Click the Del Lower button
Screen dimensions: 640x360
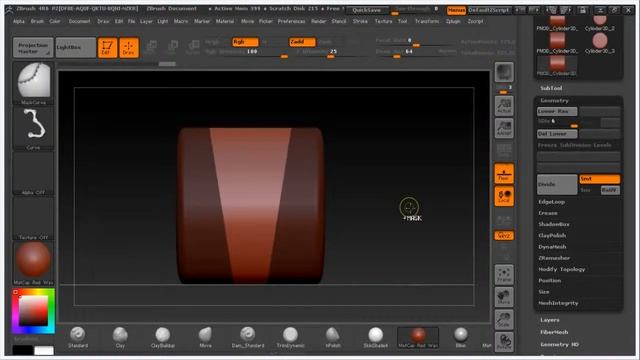[557, 134]
